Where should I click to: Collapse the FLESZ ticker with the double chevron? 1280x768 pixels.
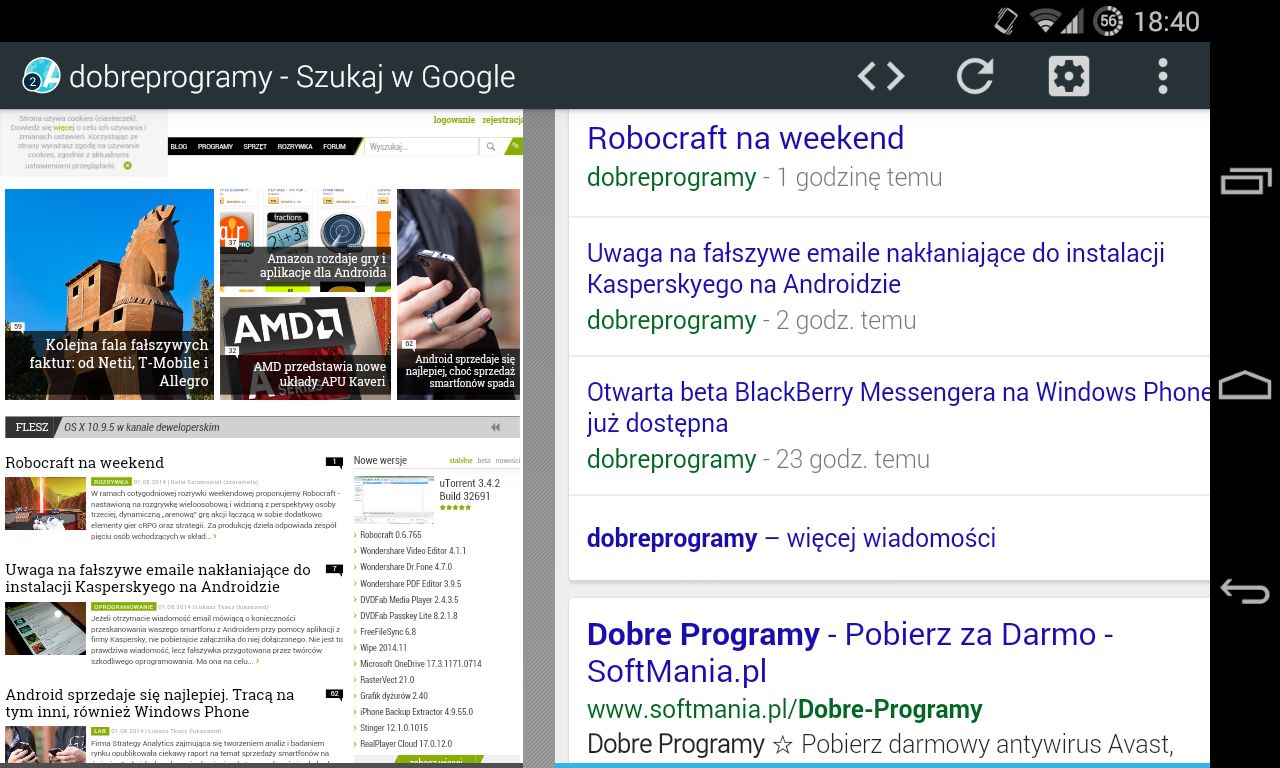pyautogui.click(x=495, y=427)
